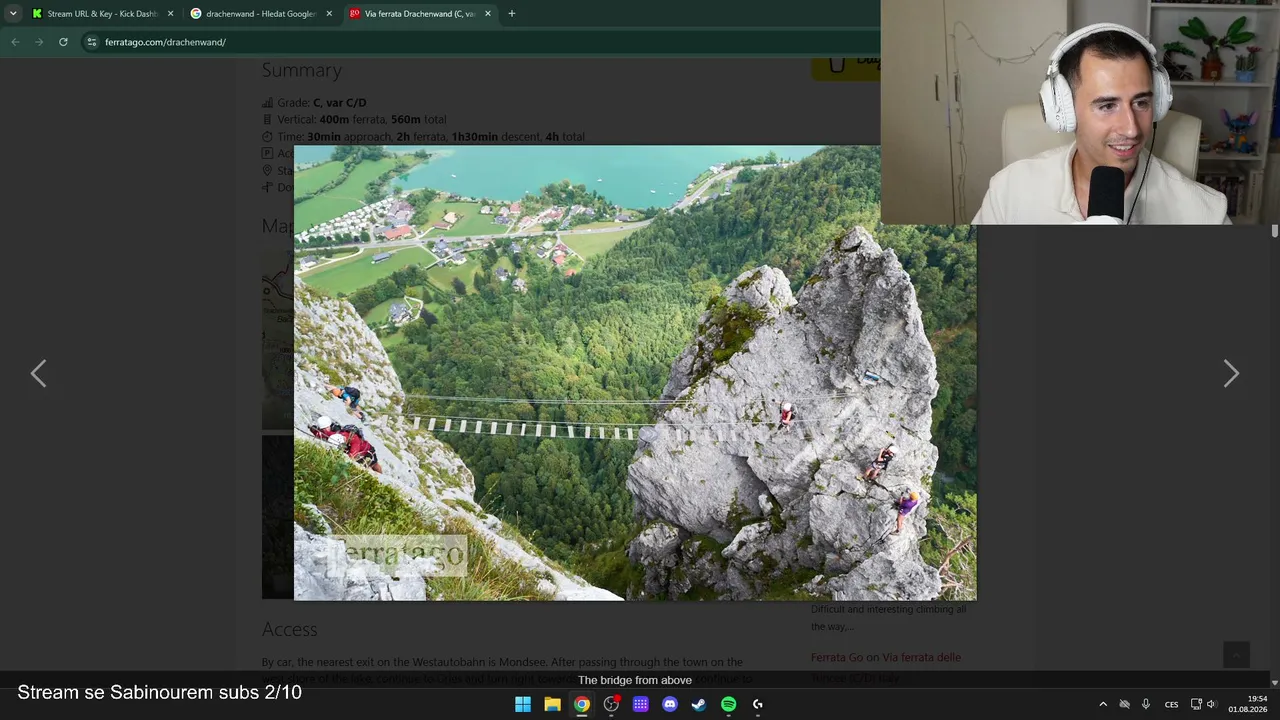Open Google Chrome from the taskbar
This screenshot has width=1280, height=720.
pos(582,704)
